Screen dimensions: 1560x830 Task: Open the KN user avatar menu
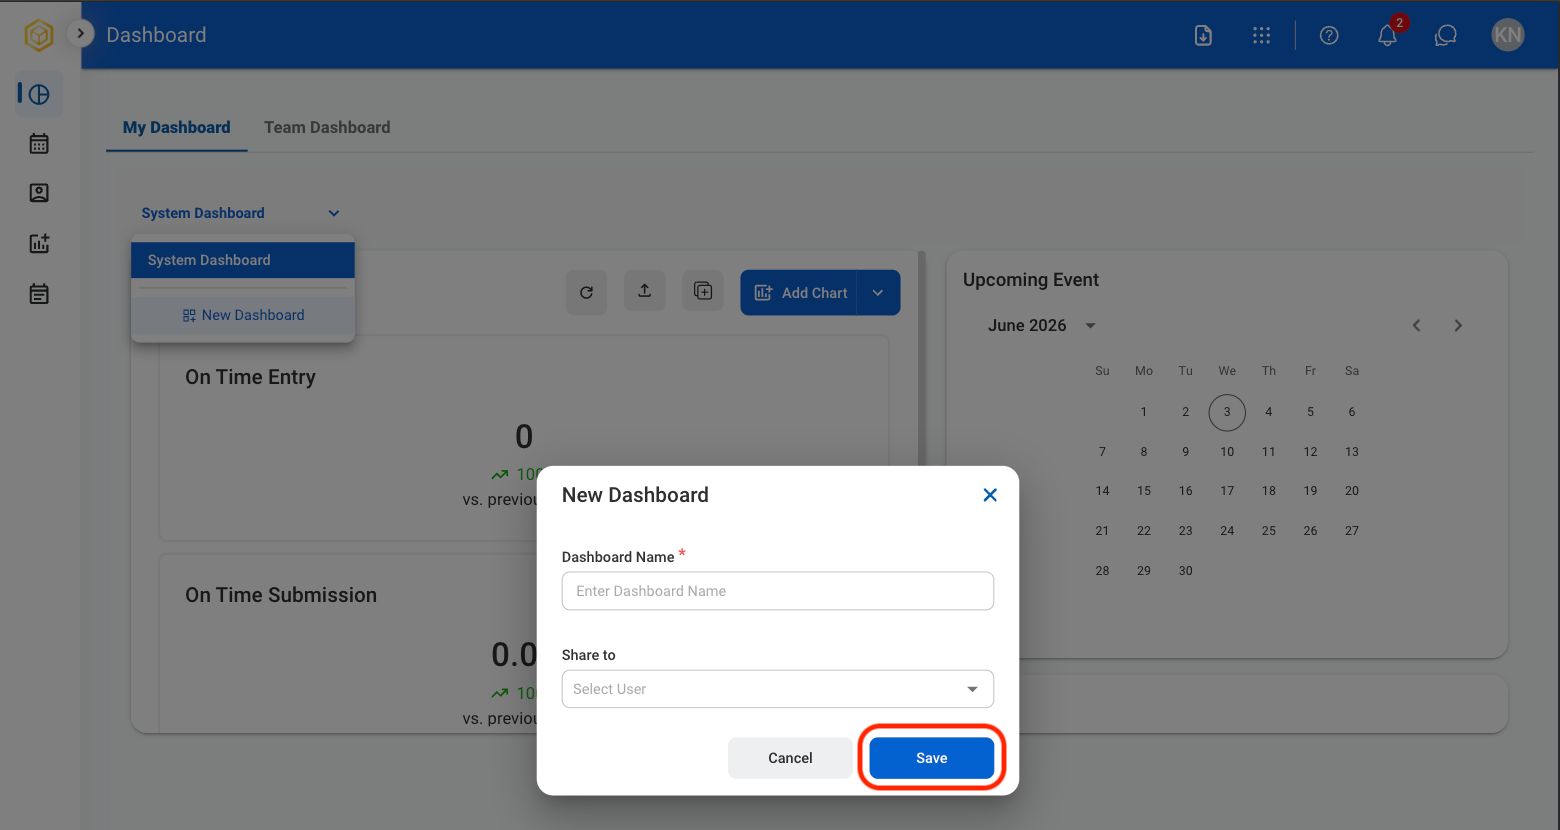point(1508,35)
